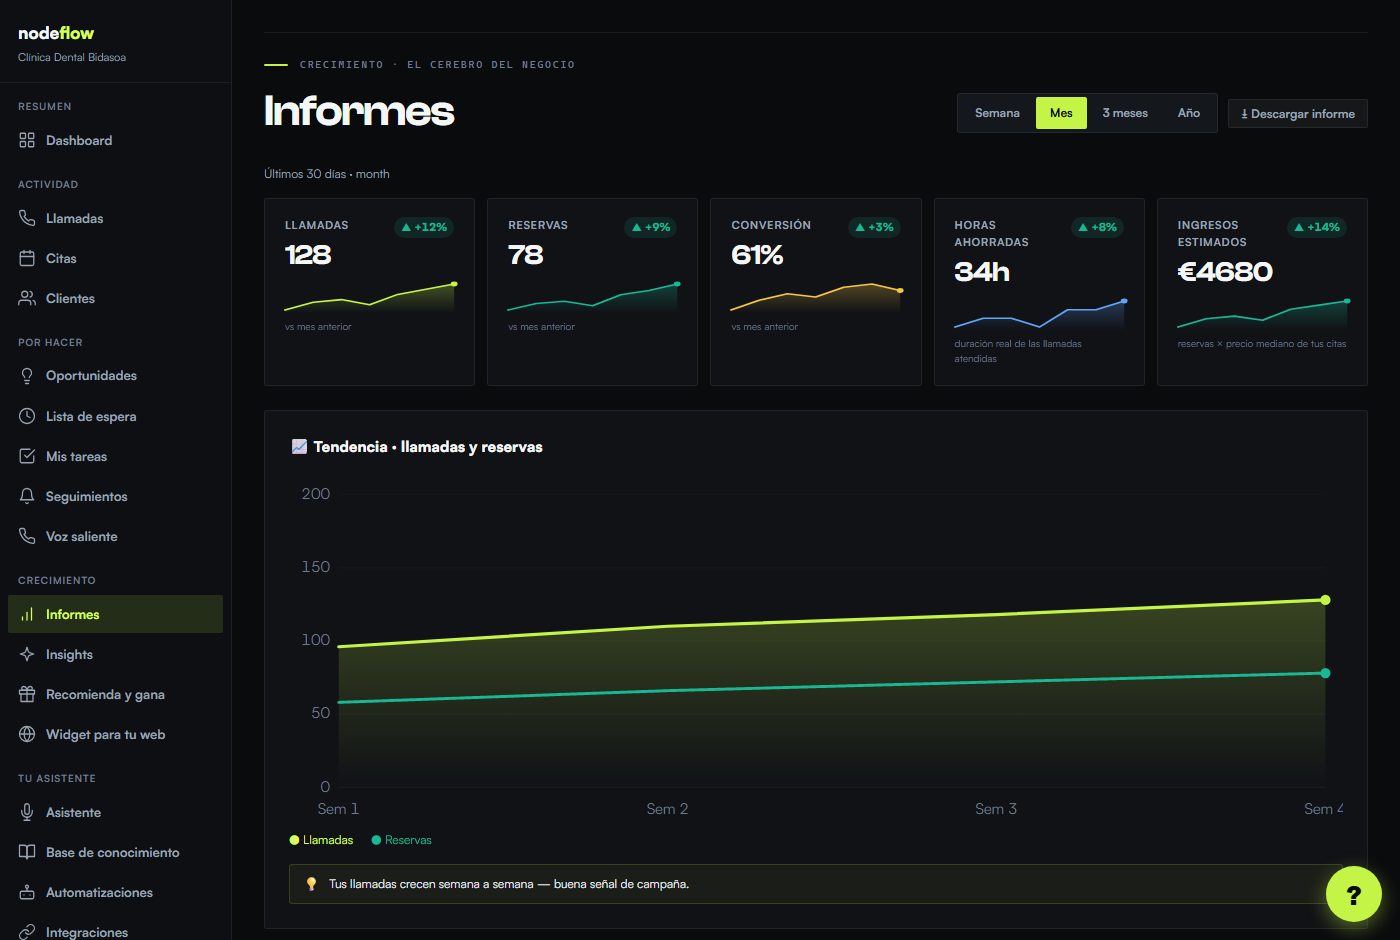Click the Tus llamadas crecen tip text
This screenshot has height=940, width=1400.
pyautogui.click(x=509, y=884)
